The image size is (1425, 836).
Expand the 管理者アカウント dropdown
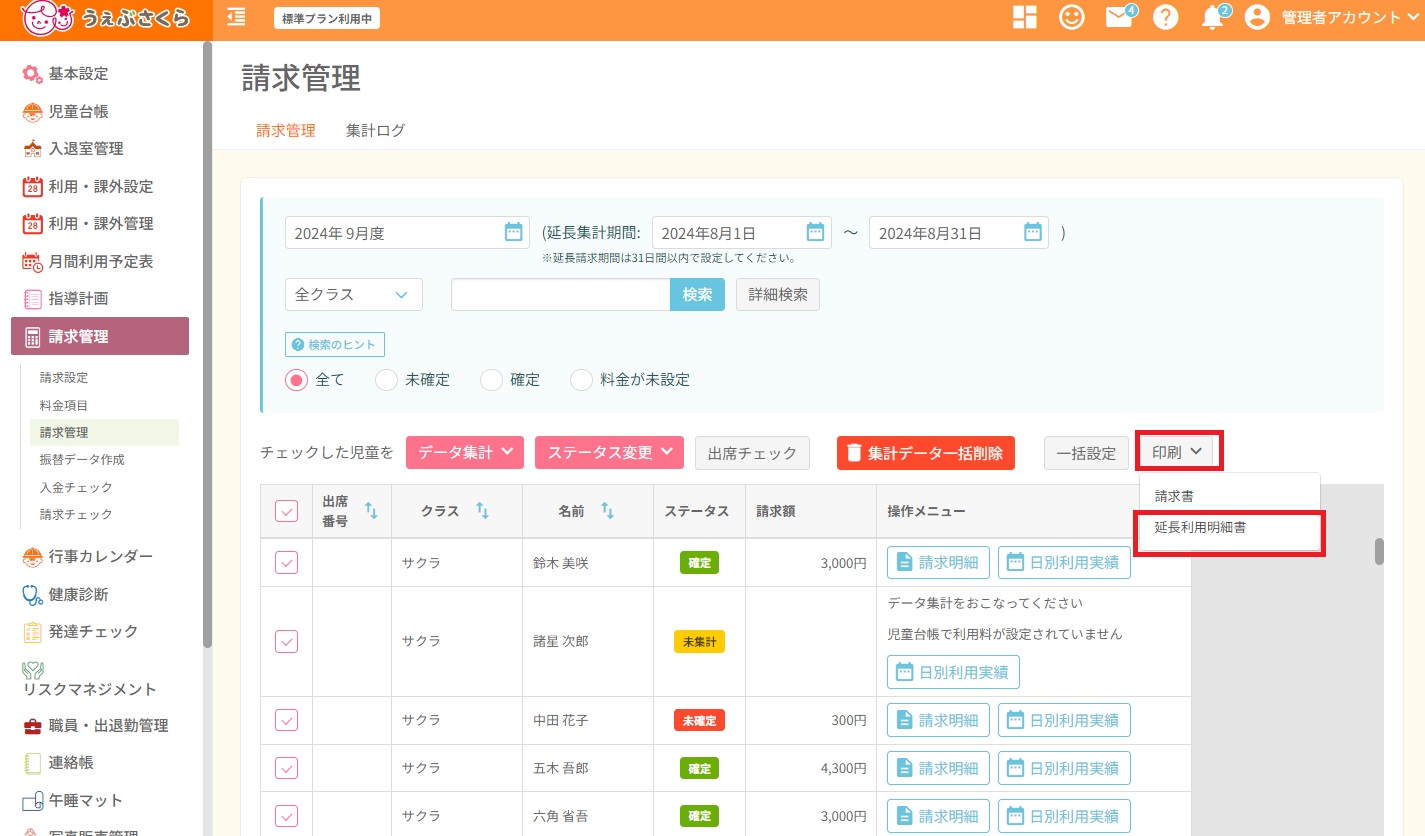(x=1350, y=17)
